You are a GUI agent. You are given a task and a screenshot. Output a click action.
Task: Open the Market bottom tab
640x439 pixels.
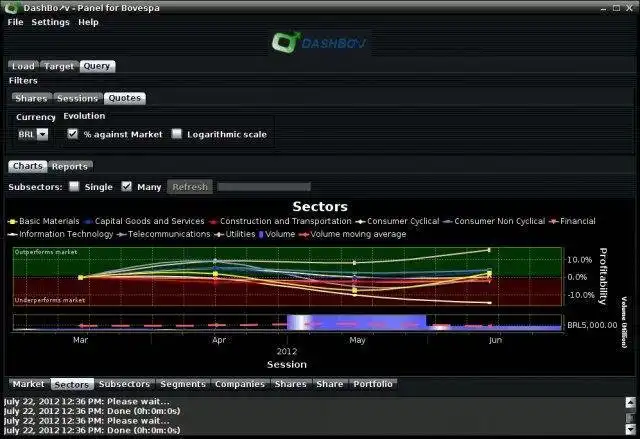tap(29, 384)
